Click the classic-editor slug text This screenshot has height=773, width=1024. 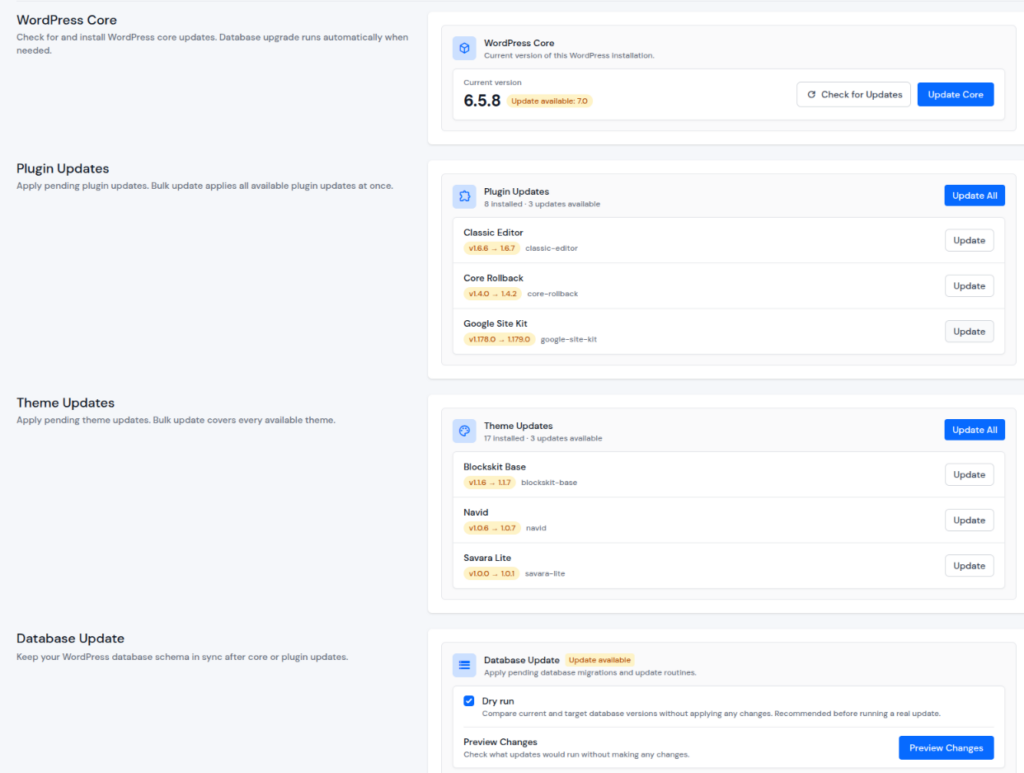coord(551,248)
